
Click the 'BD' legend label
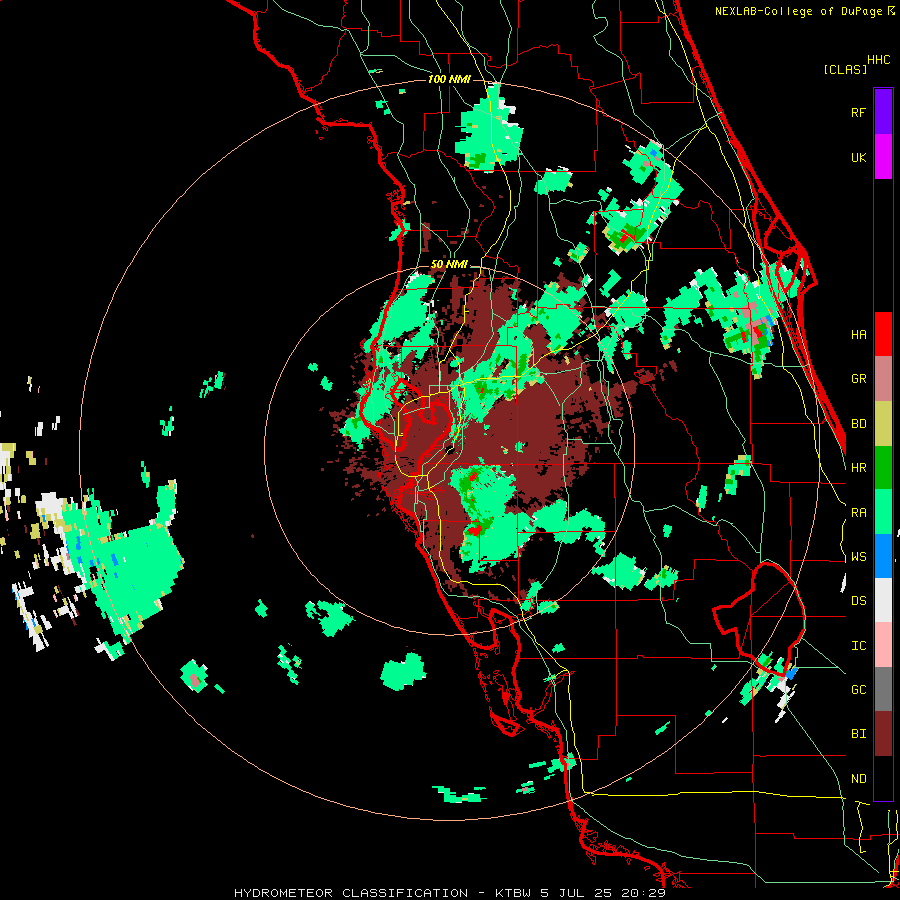coord(859,424)
